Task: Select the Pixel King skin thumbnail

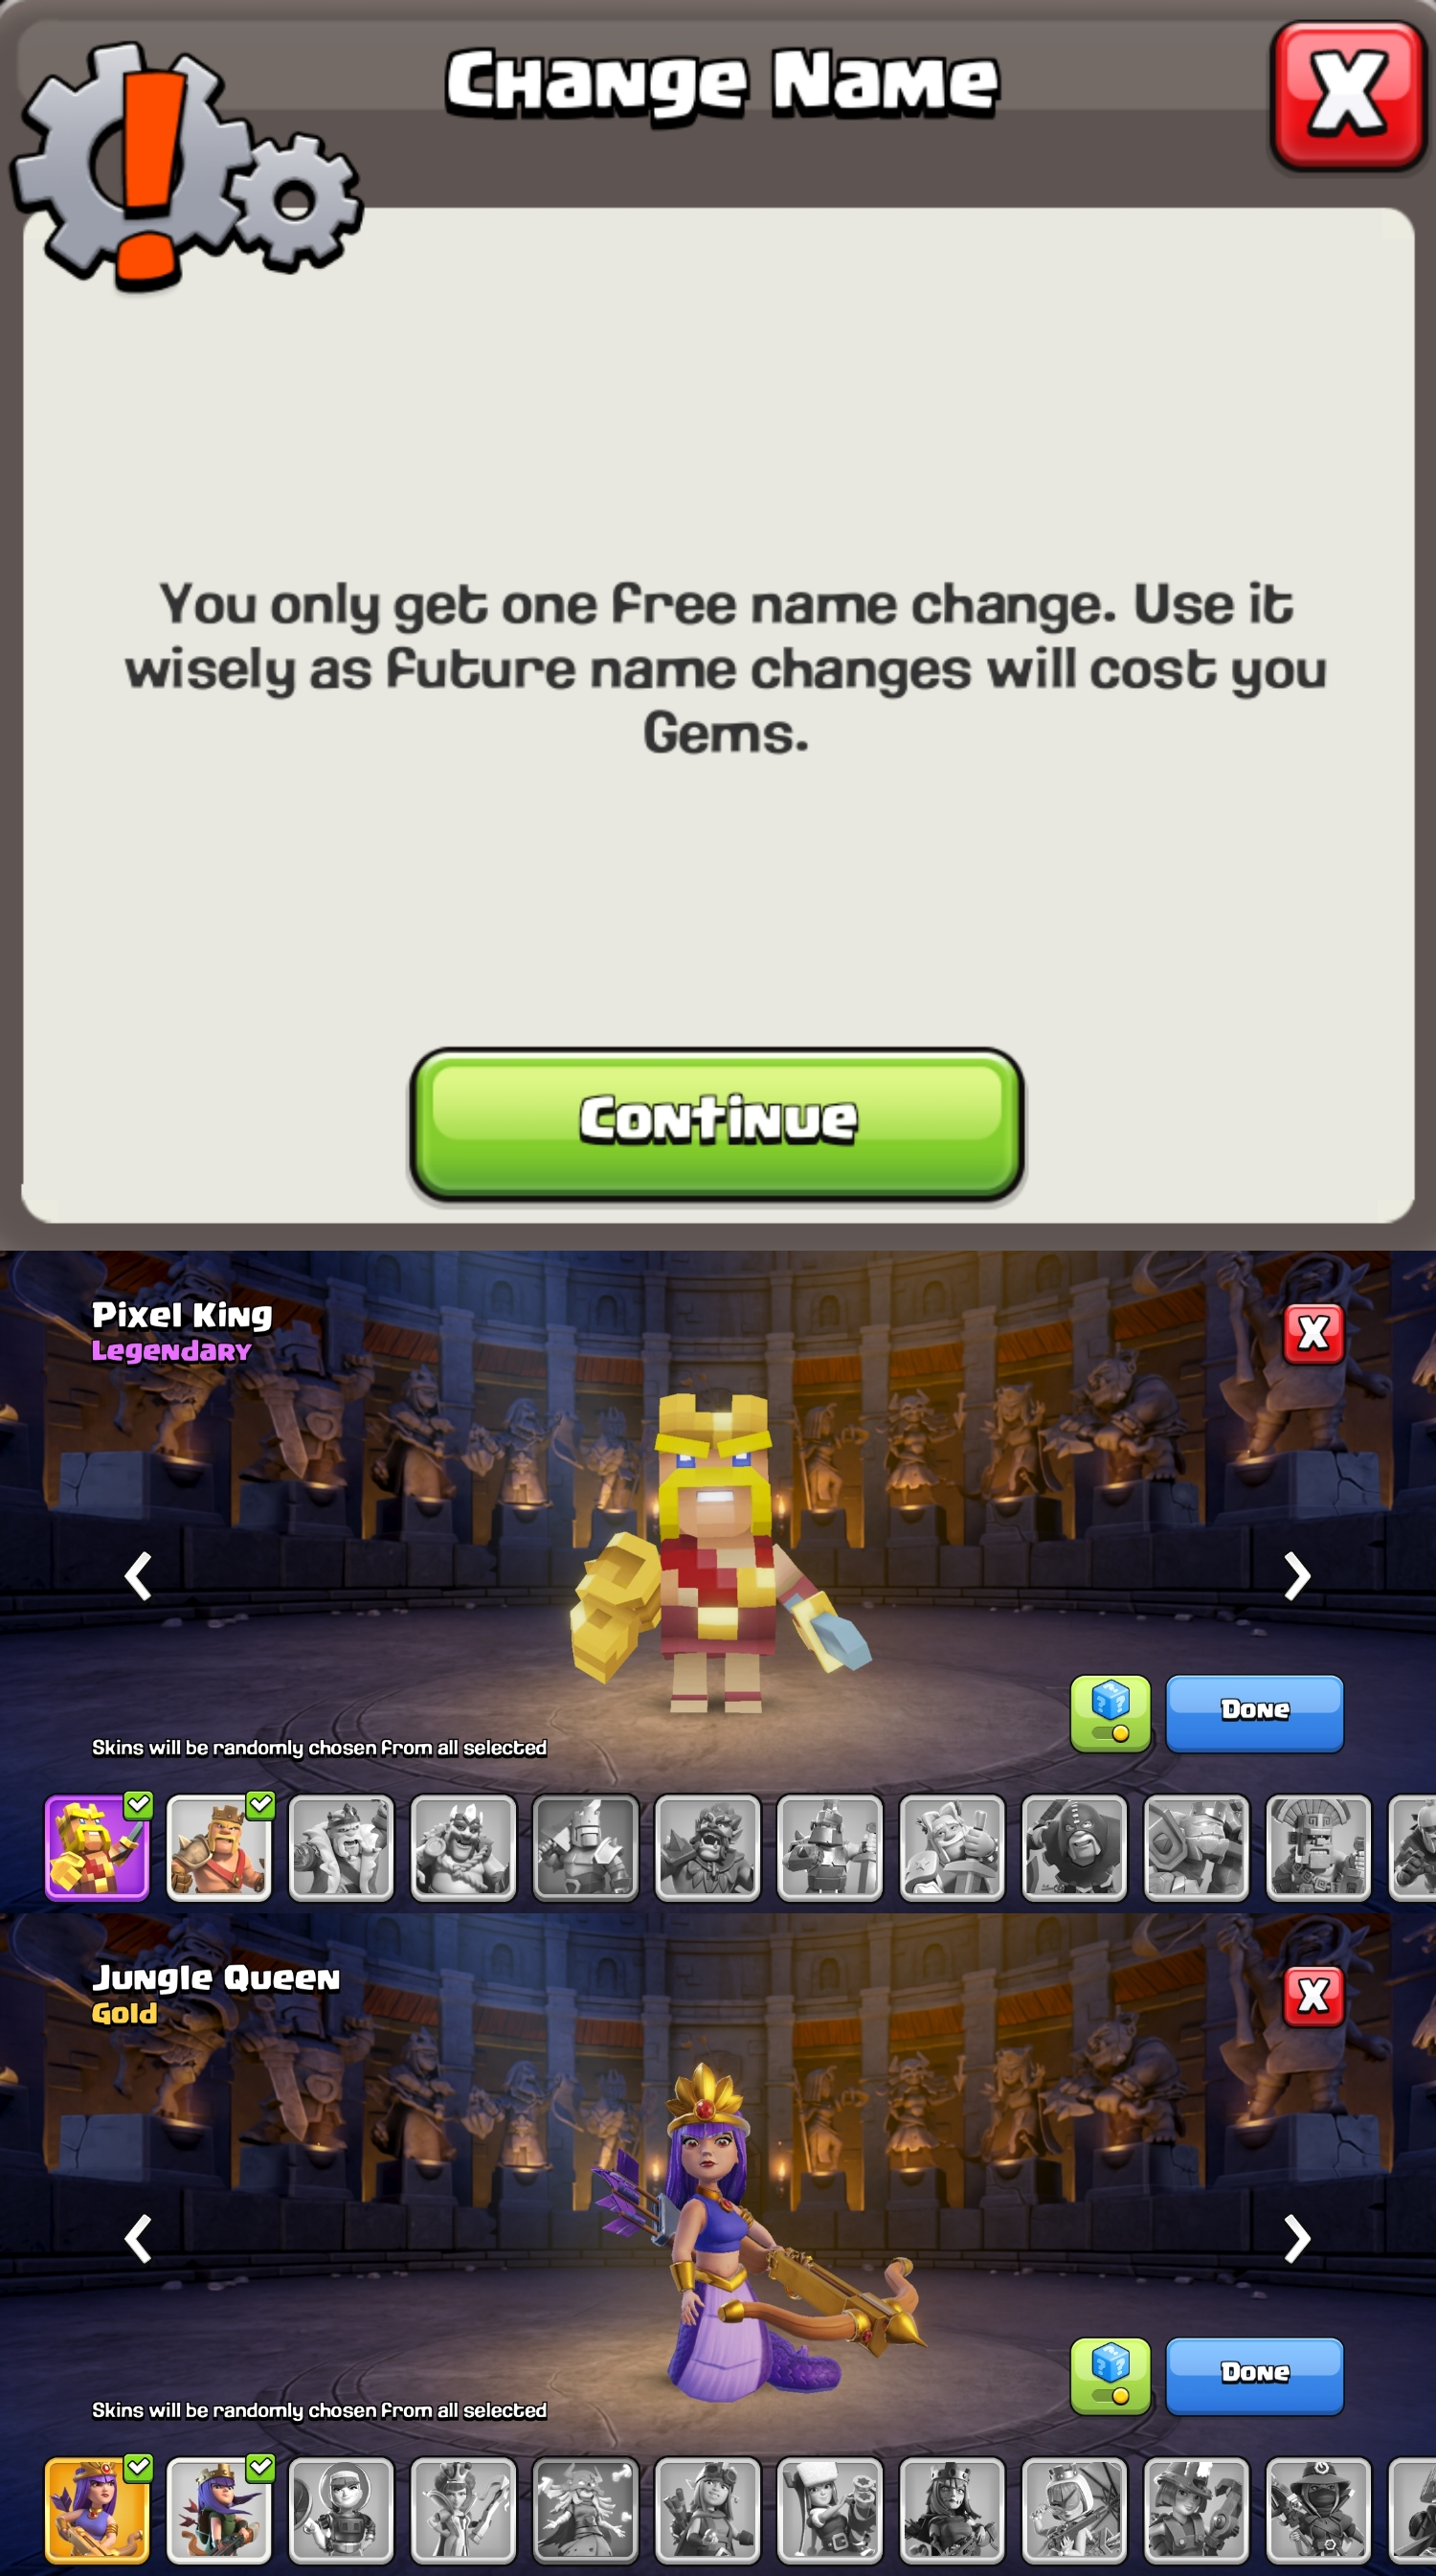Action: [97, 1848]
